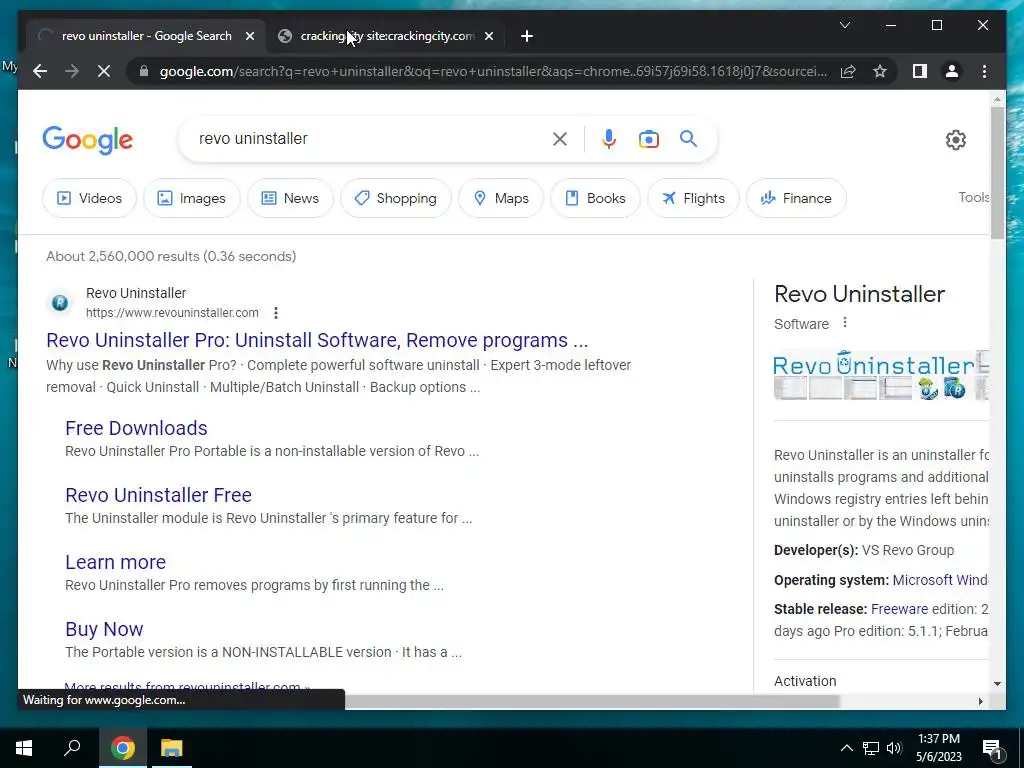Image resolution: width=1024 pixels, height=768 pixels.
Task: Filter results by Images
Action: 192,198
